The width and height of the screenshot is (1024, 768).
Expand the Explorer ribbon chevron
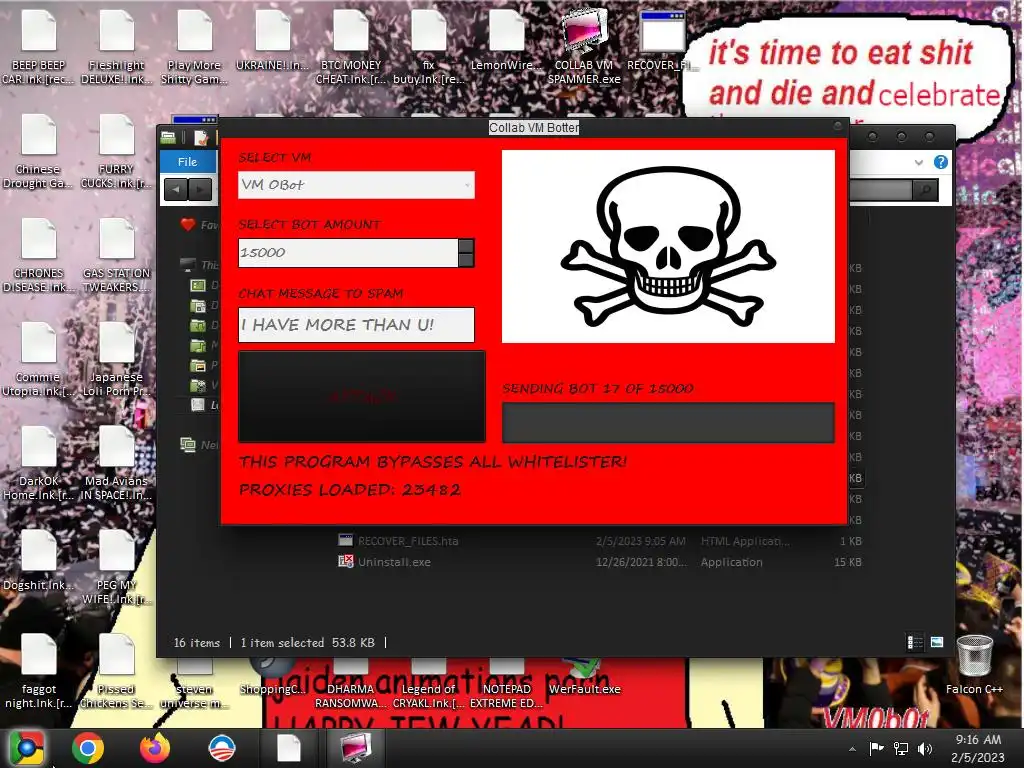coord(919,162)
